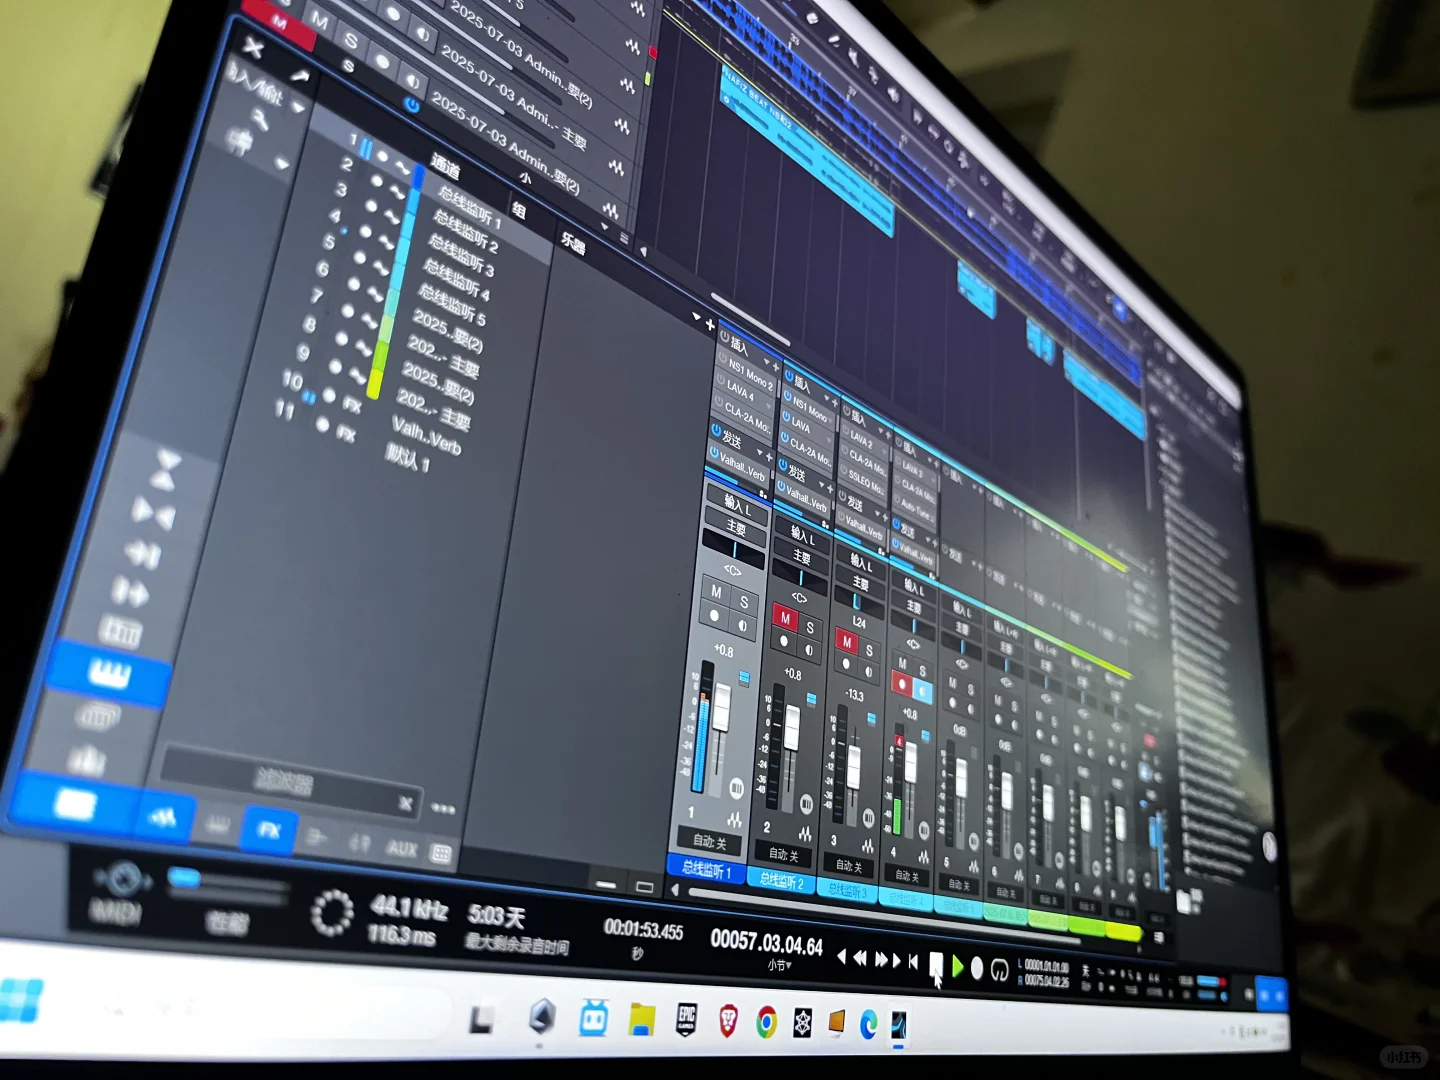The height and width of the screenshot is (1080, 1440).
Task: Toggle the blue monitor button on channel 4
Action: click(x=922, y=691)
